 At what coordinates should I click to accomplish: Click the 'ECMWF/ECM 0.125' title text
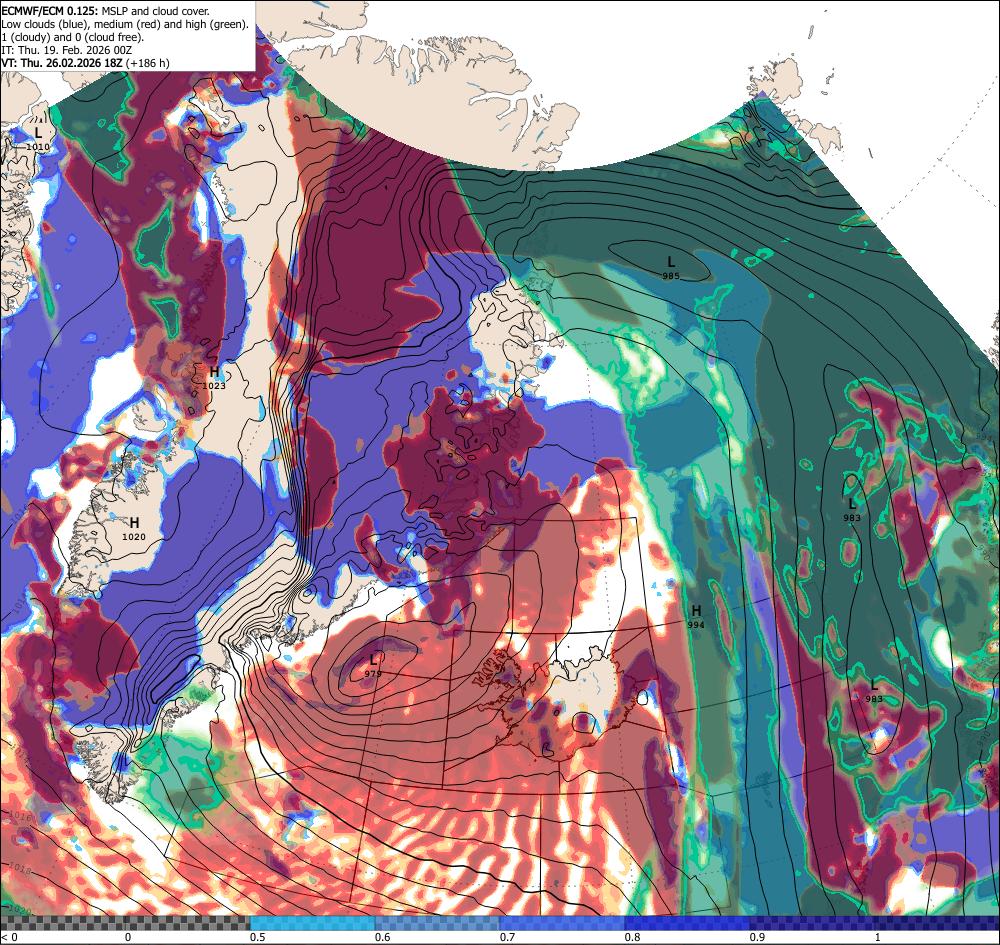[50, 11]
